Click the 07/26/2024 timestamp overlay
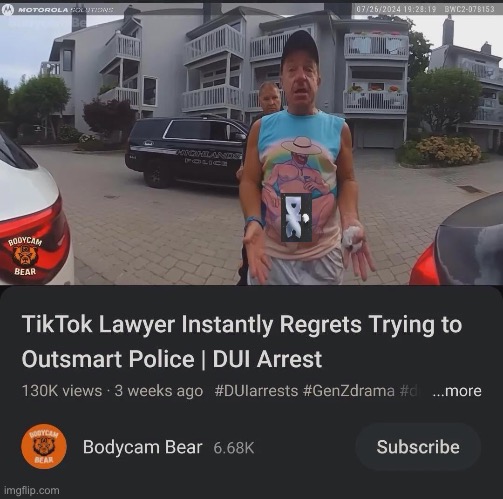503x499 pixels. 396,9
